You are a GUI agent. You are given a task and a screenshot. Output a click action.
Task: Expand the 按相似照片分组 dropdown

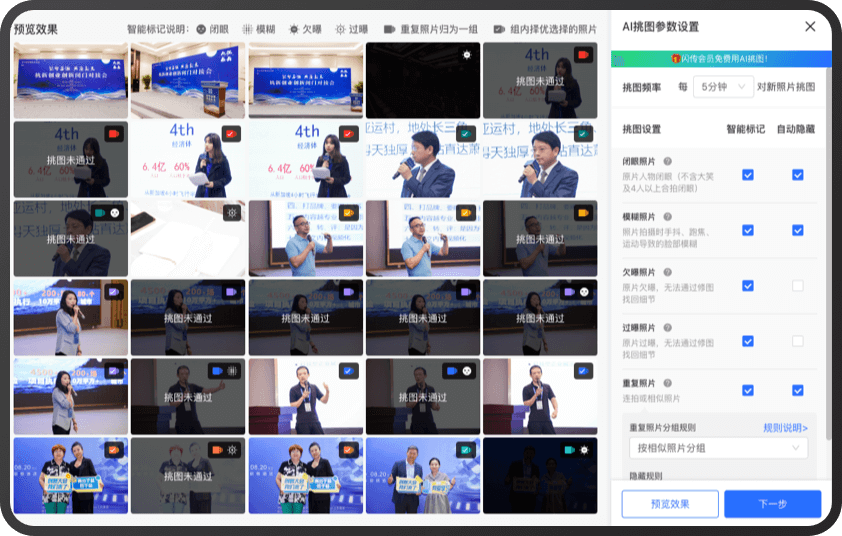[x=718, y=448]
